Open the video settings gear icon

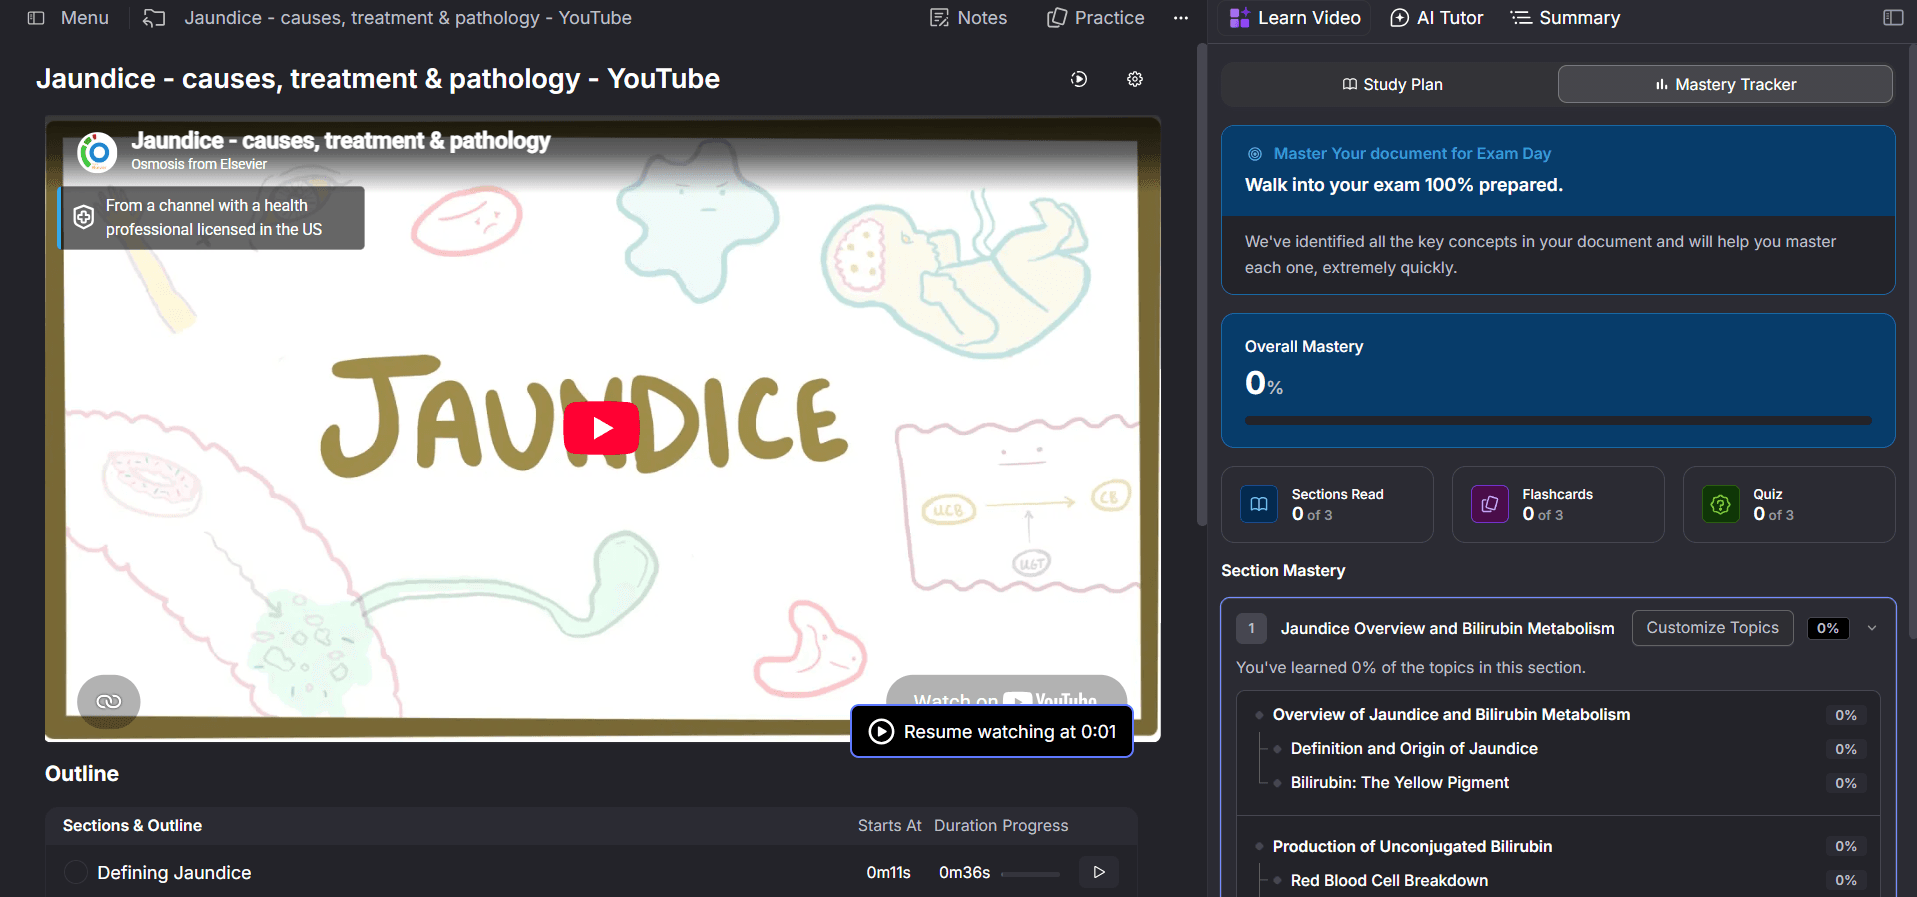[x=1135, y=79]
